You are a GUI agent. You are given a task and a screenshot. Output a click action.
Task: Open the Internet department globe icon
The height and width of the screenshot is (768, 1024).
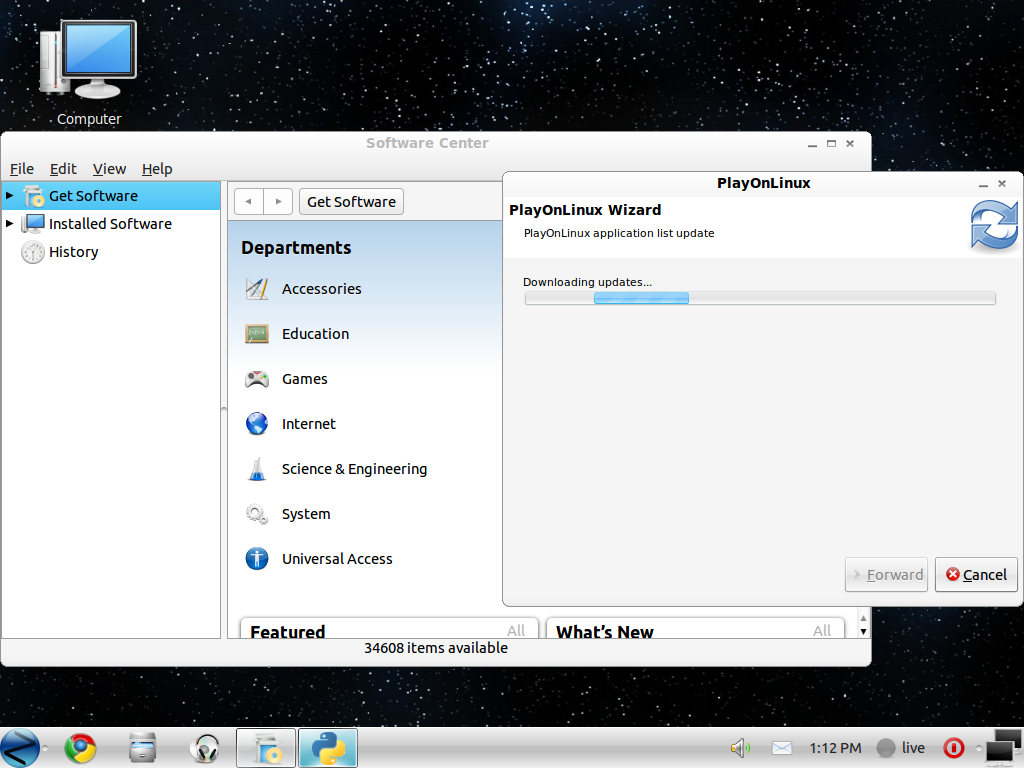coord(257,424)
